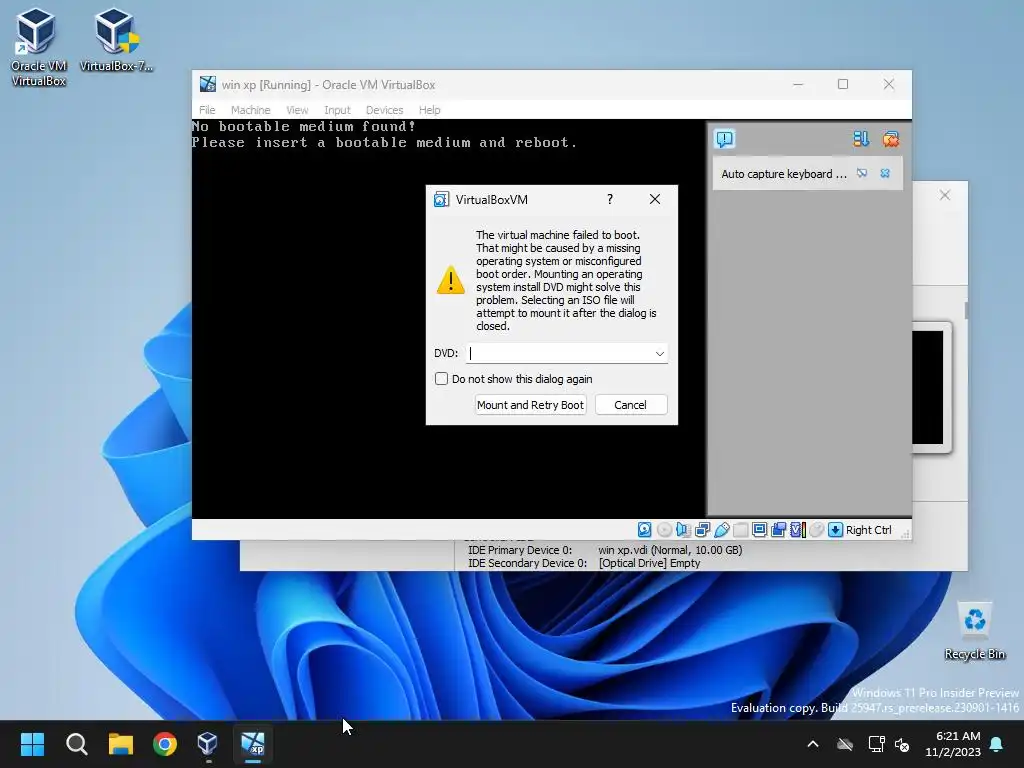Open the USB devices status icon
This screenshot has width=1024, height=768.
coord(722,530)
